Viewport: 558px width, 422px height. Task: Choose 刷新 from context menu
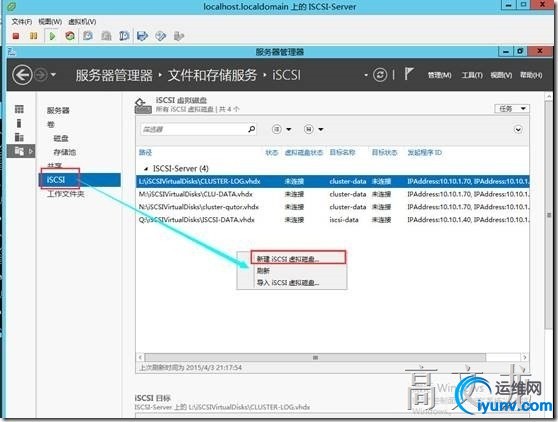pyautogui.click(x=263, y=271)
